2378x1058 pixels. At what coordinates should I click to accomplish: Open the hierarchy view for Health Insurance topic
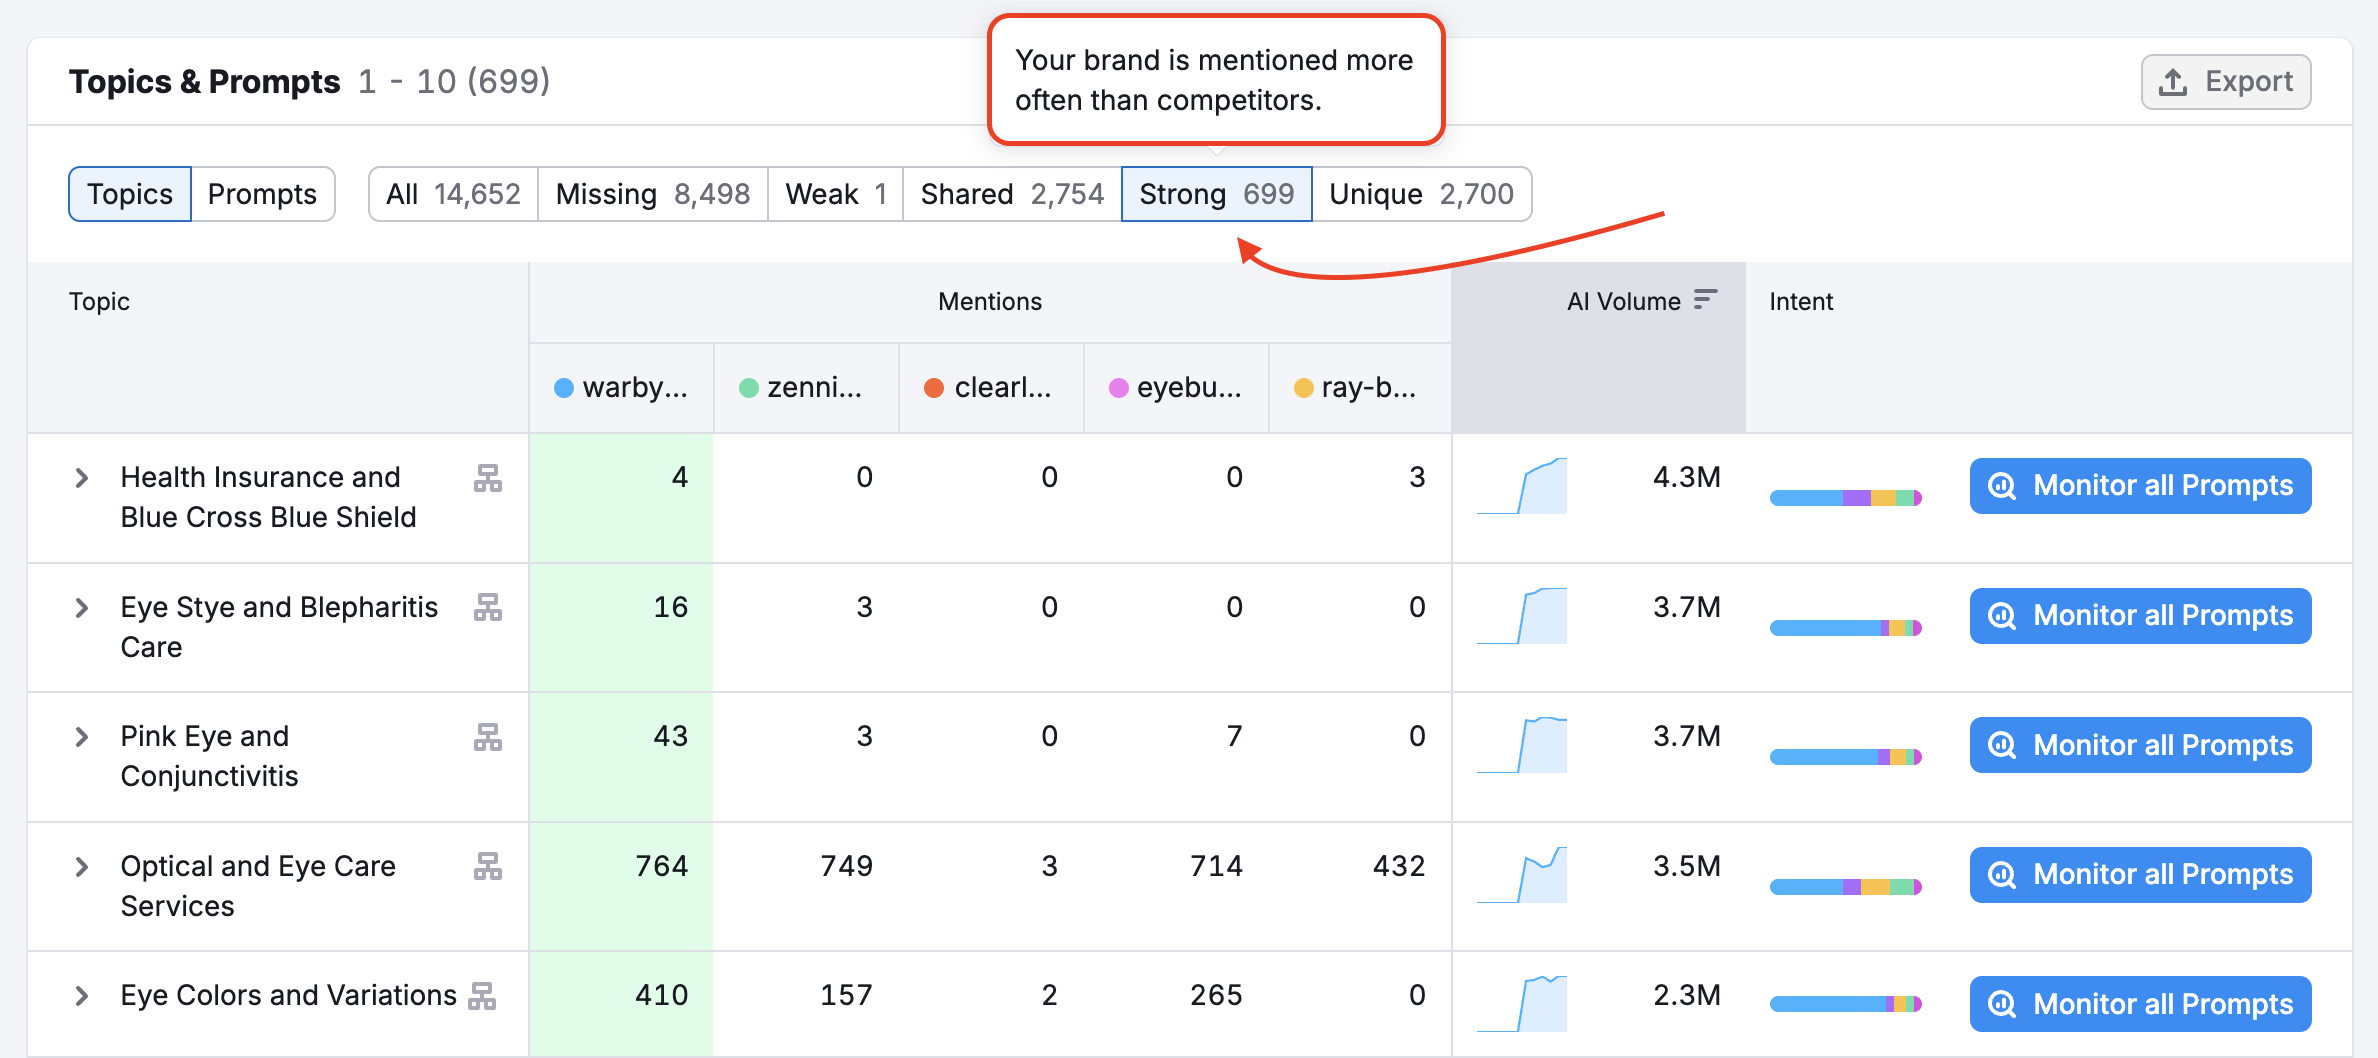(x=489, y=480)
